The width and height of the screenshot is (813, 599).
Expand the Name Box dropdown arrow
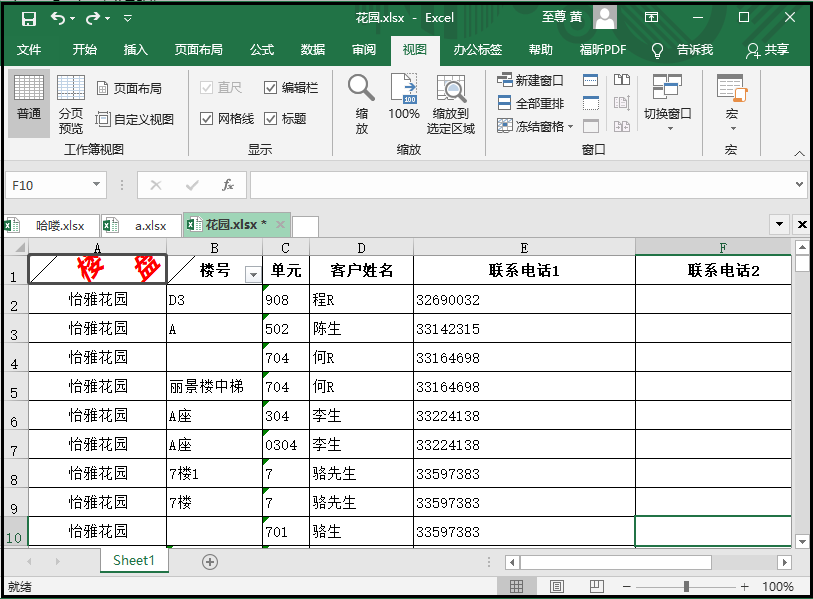coord(96,185)
